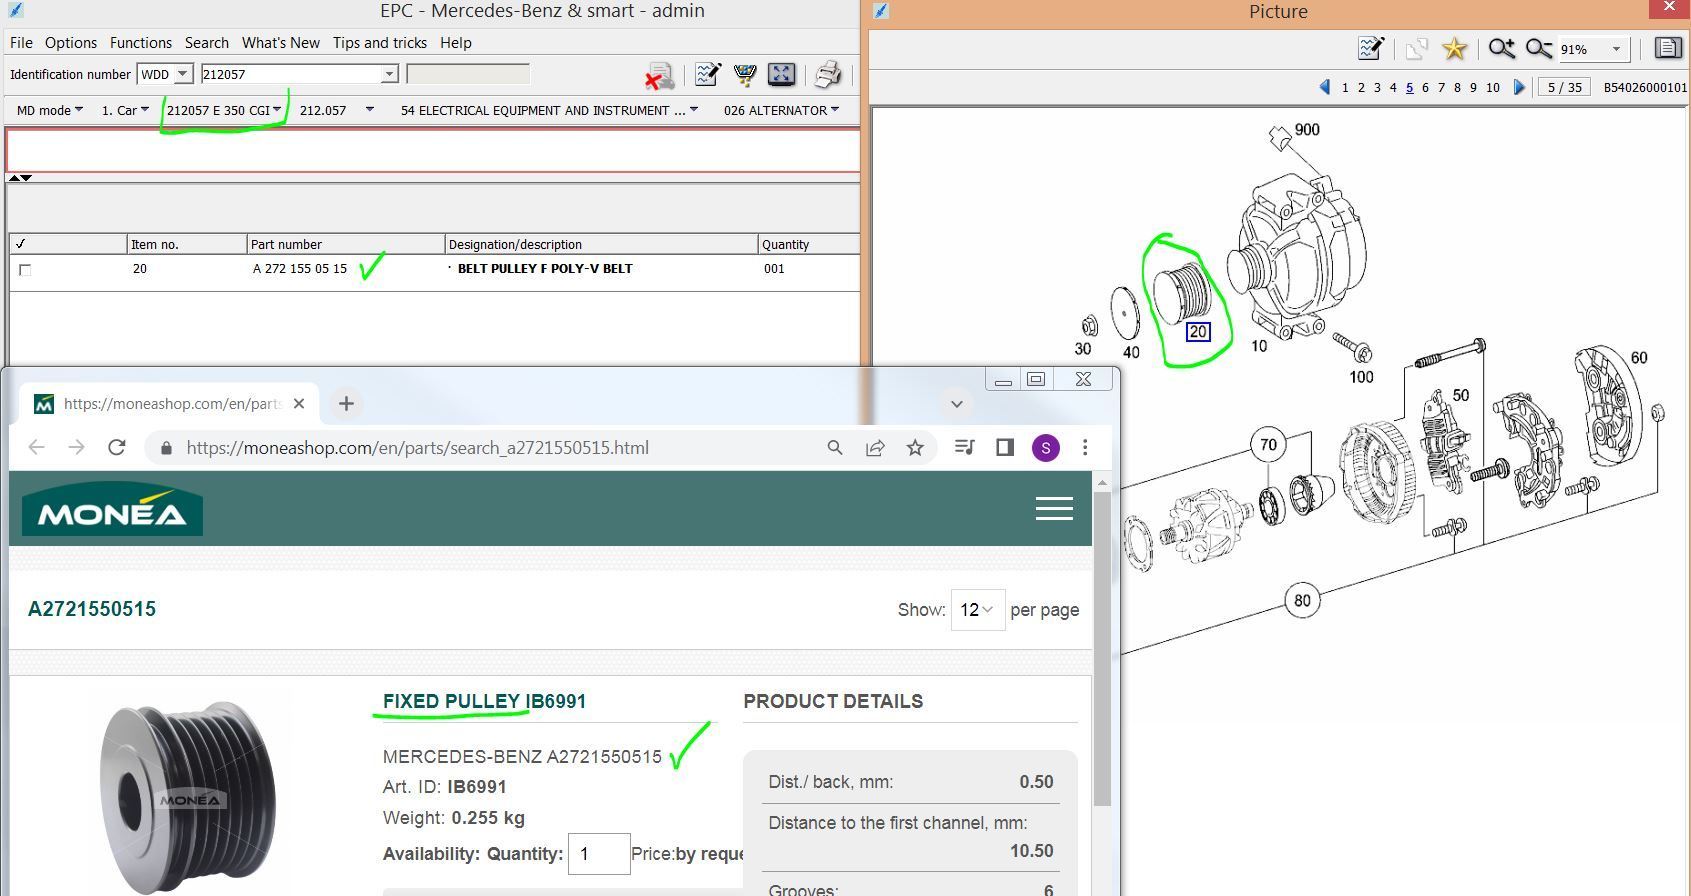Open the Functions menu

tap(140, 43)
